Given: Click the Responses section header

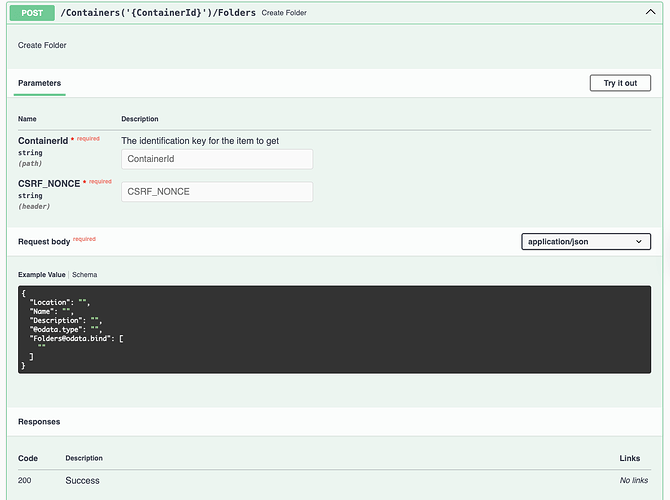Looking at the screenshot, I should tap(39, 422).
